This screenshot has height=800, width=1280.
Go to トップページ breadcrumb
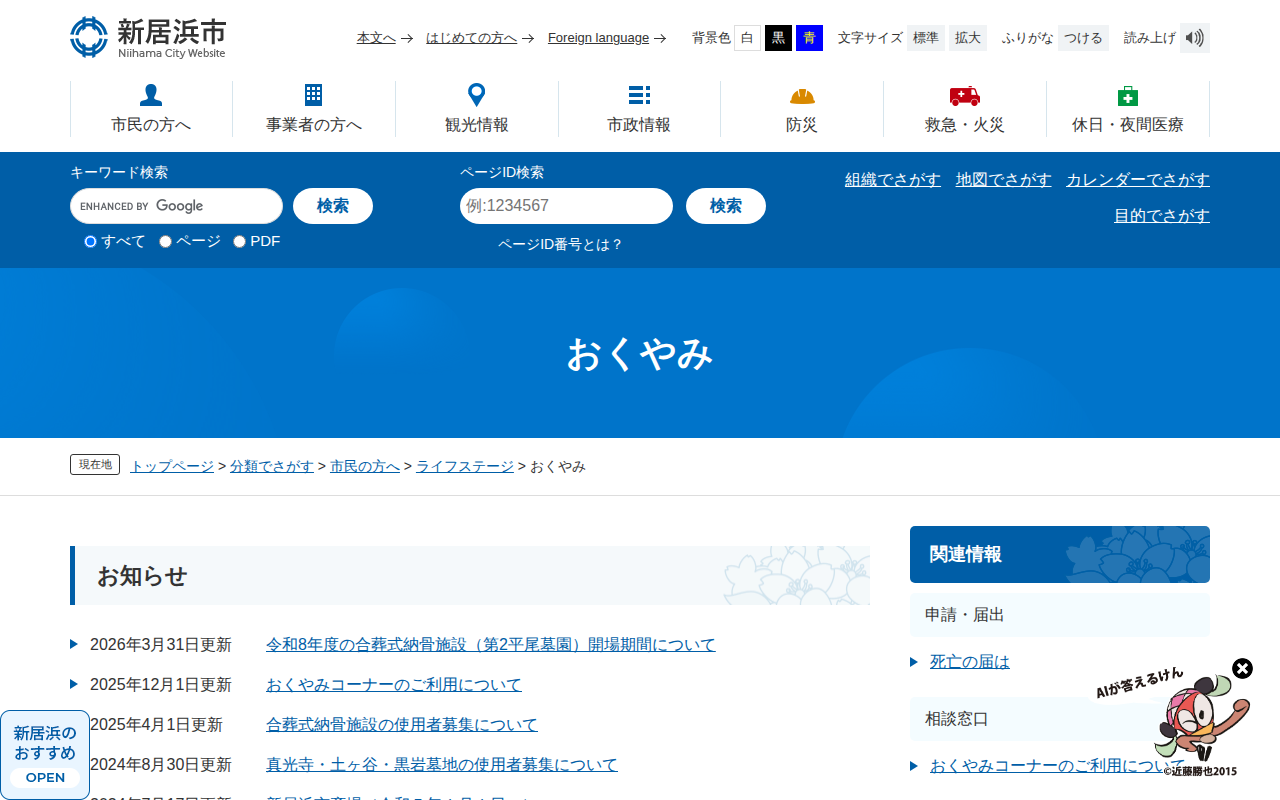point(172,466)
